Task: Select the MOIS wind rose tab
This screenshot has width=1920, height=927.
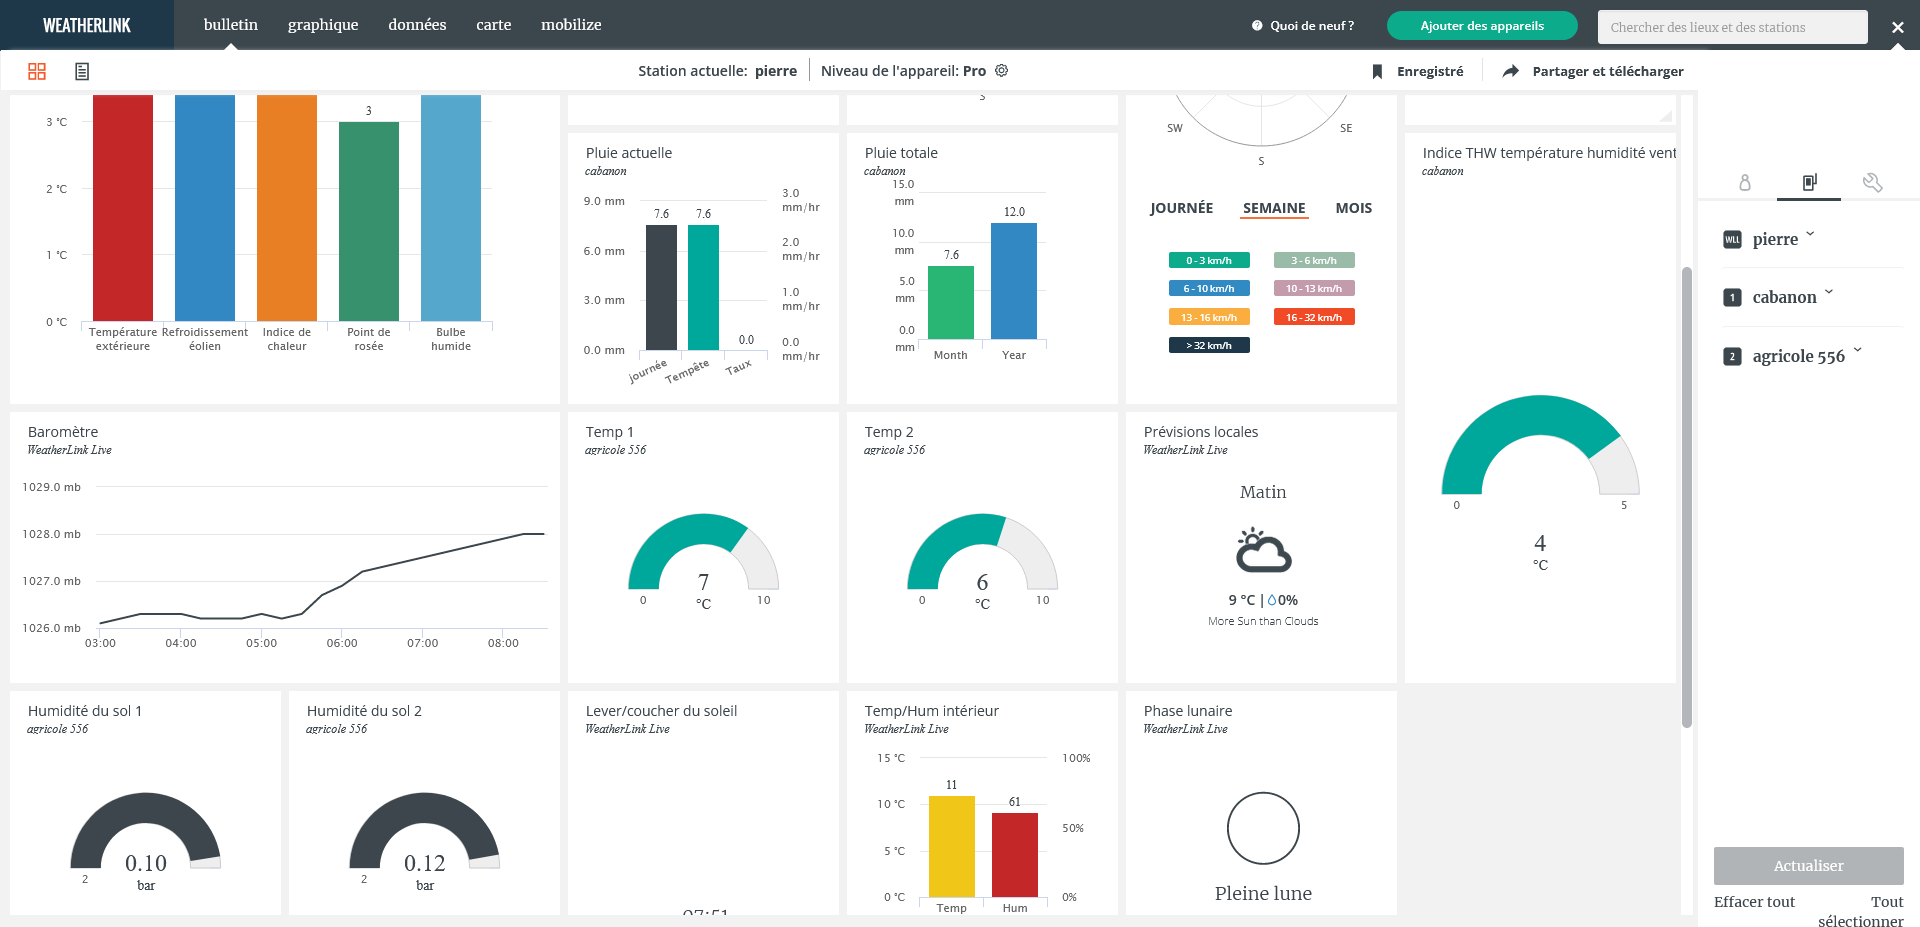Action: 1353,208
